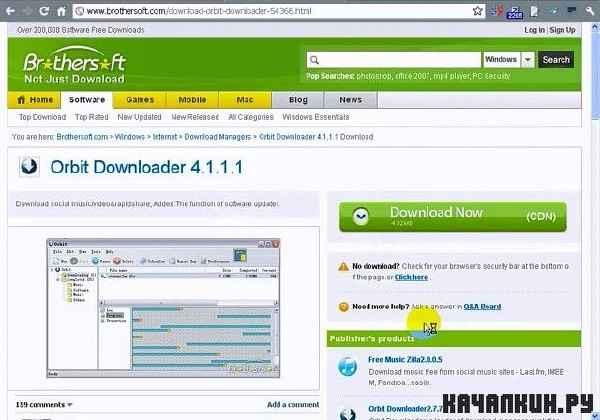The width and height of the screenshot is (600, 420).
Task: Click PC security in Pop Searches
Action: point(491,76)
